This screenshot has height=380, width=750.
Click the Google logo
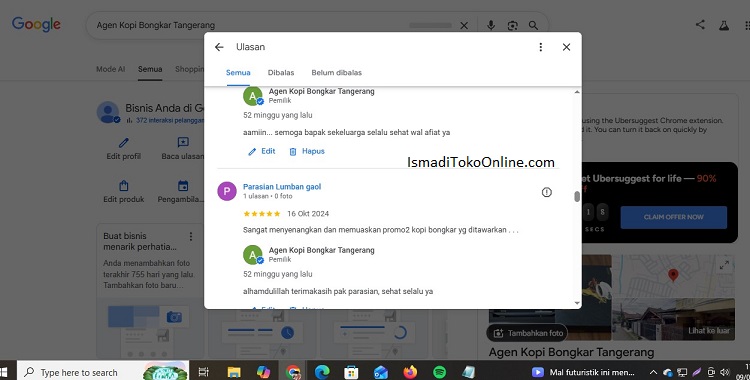click(36, 24)
